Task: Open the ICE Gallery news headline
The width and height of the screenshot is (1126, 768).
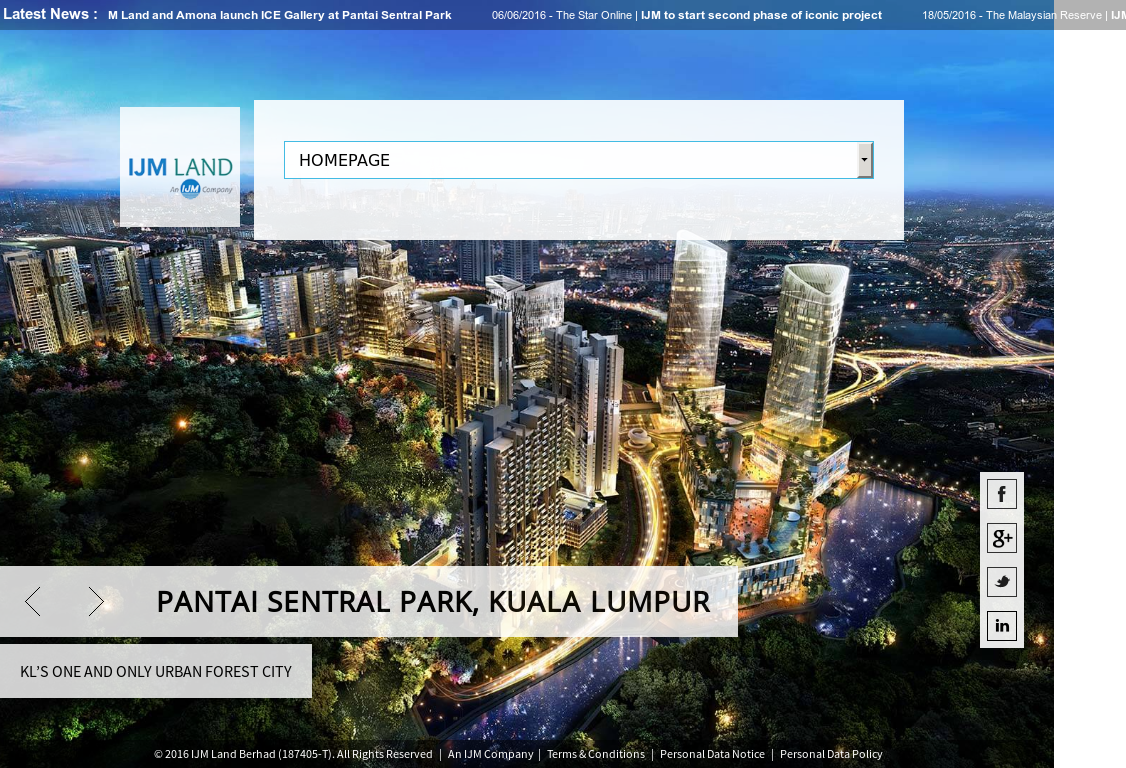Action: pos(280,15)
